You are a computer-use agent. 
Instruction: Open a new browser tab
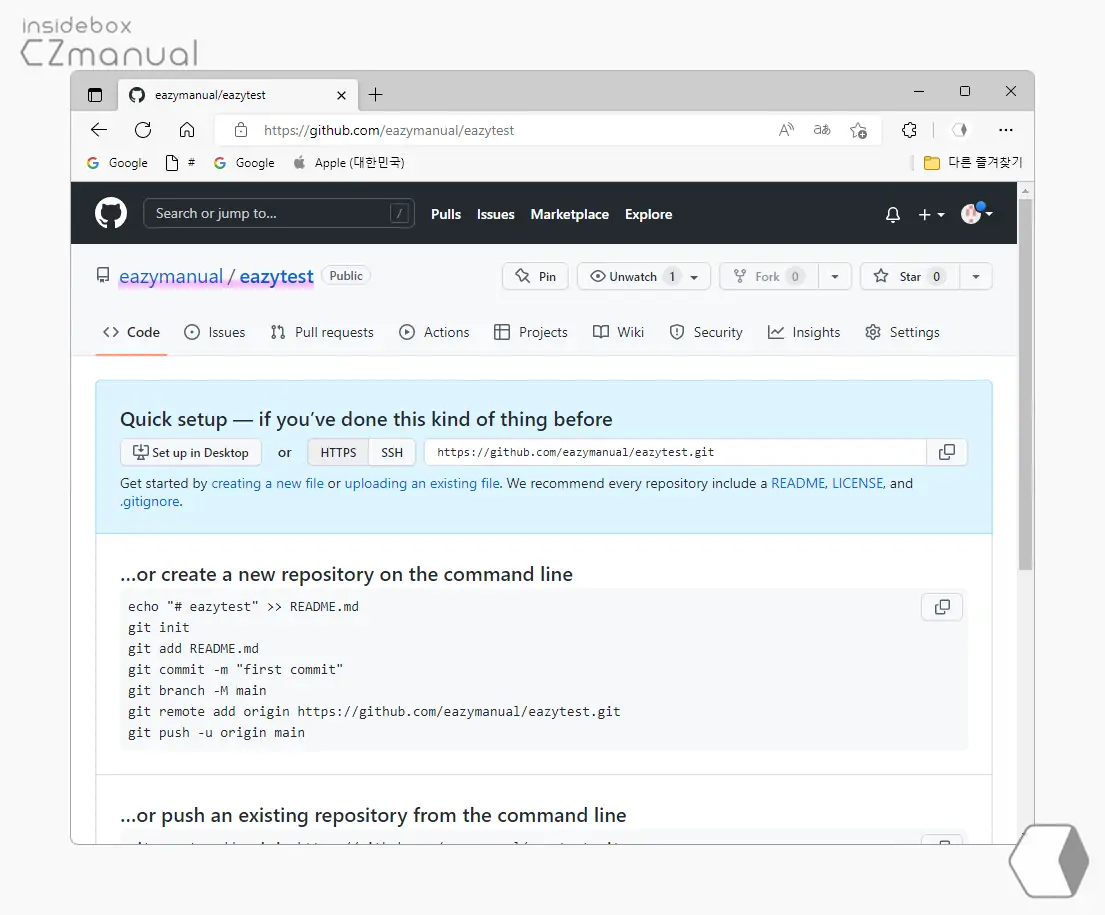tap(376, 94)
